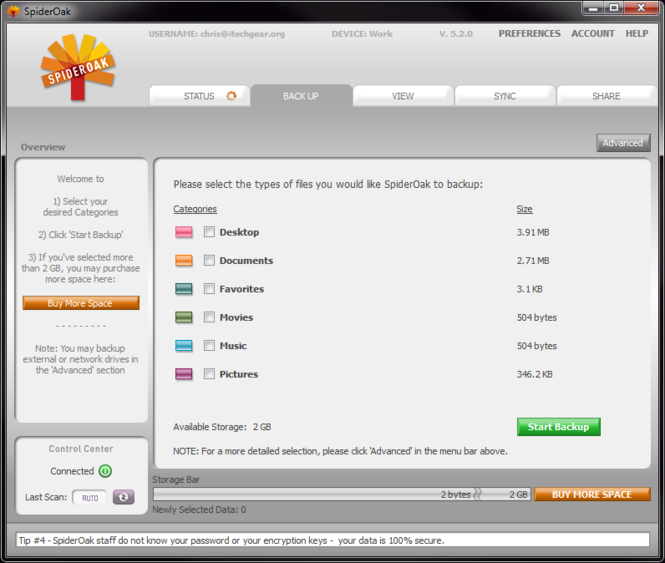
Task: Click the V. 5.2.0 version text
Action: point(456,34)
